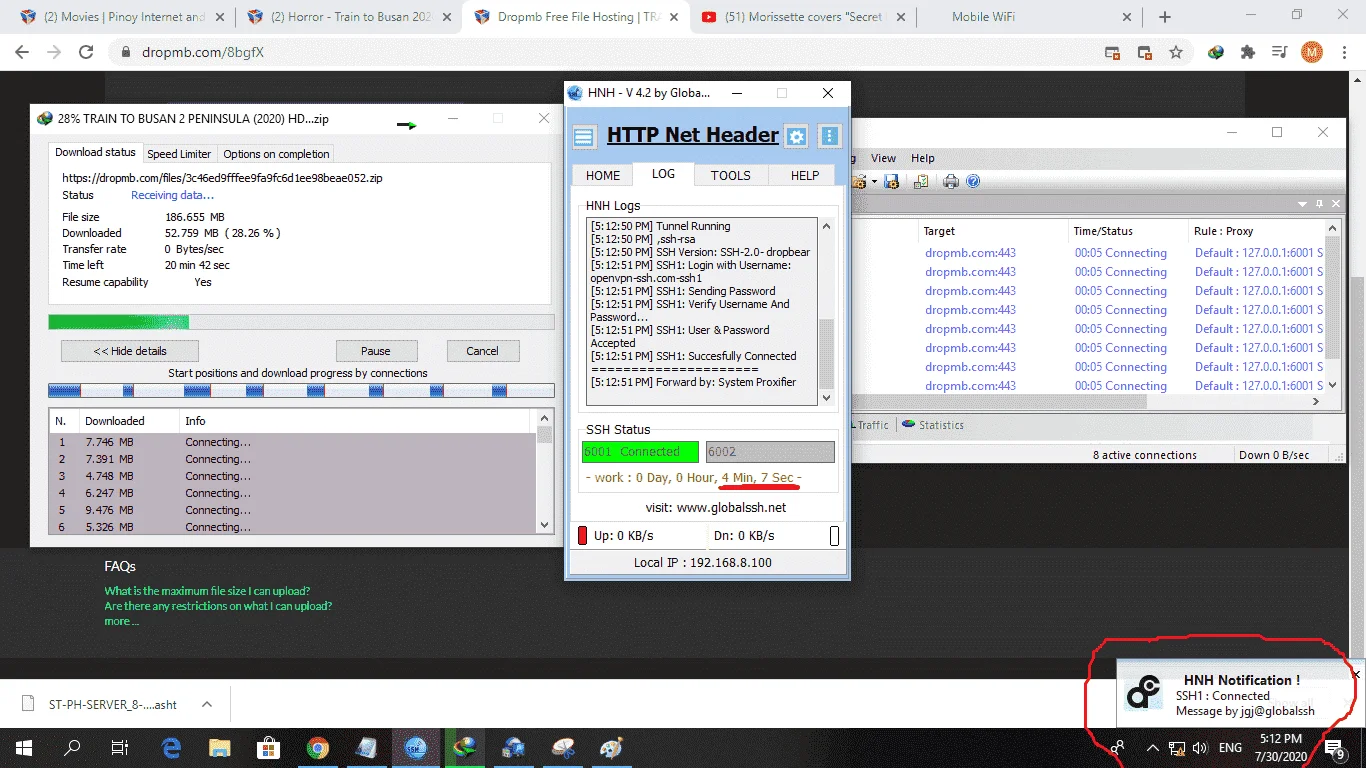Open the maximum file size FAQ link
1366x768 pixels.
208,591
